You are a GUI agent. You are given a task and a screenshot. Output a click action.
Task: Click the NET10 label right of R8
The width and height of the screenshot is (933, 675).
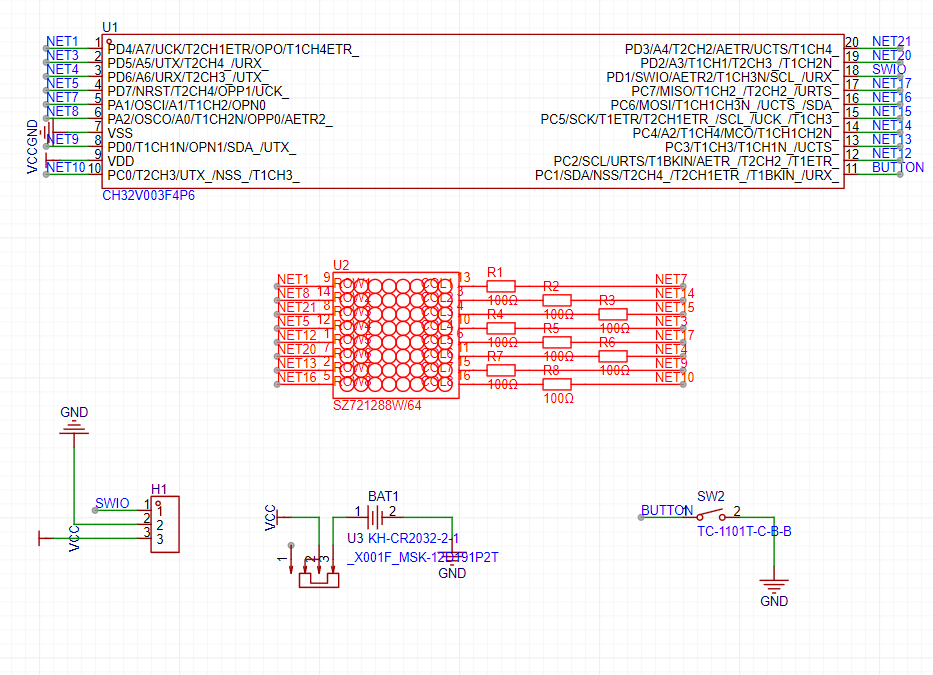675,377
